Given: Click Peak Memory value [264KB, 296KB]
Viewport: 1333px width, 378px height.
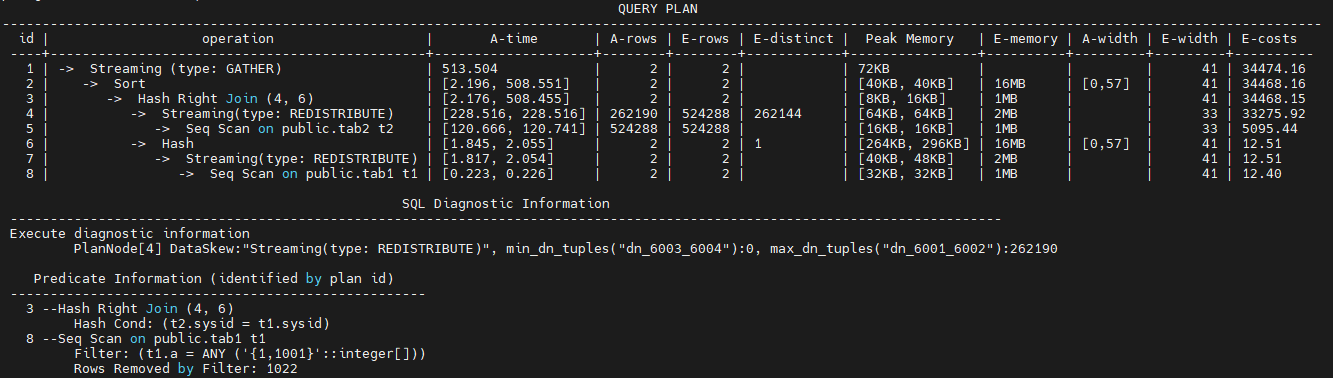Looking at the screenshot, I should (x=913, y=144).
